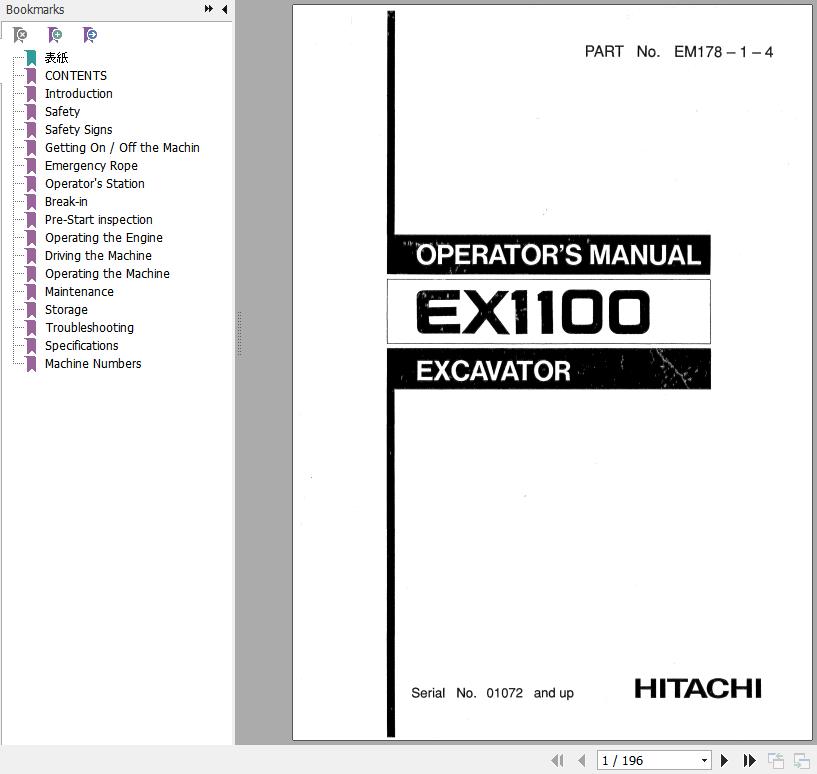Open the Storage bookmark
The image size is (817, 774).
point(66,310)
